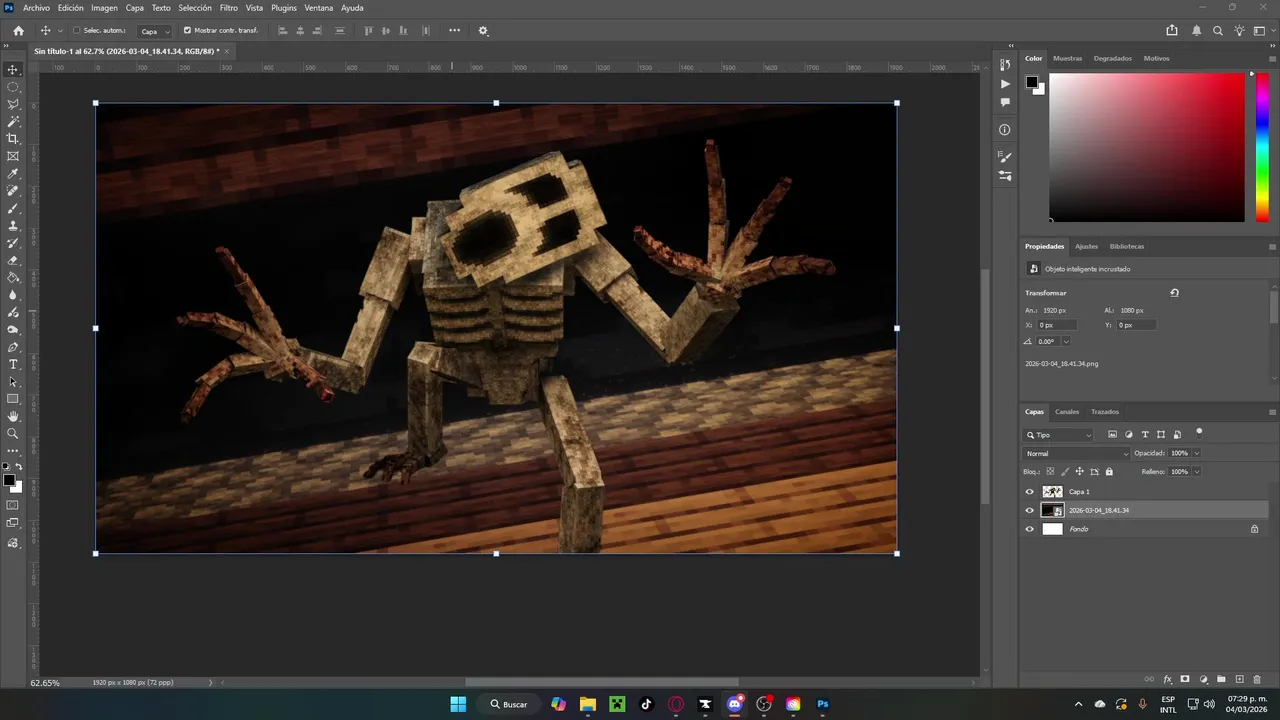Hide the Fondo layer
This screenshot has height=720, width=1280.
1030,529
